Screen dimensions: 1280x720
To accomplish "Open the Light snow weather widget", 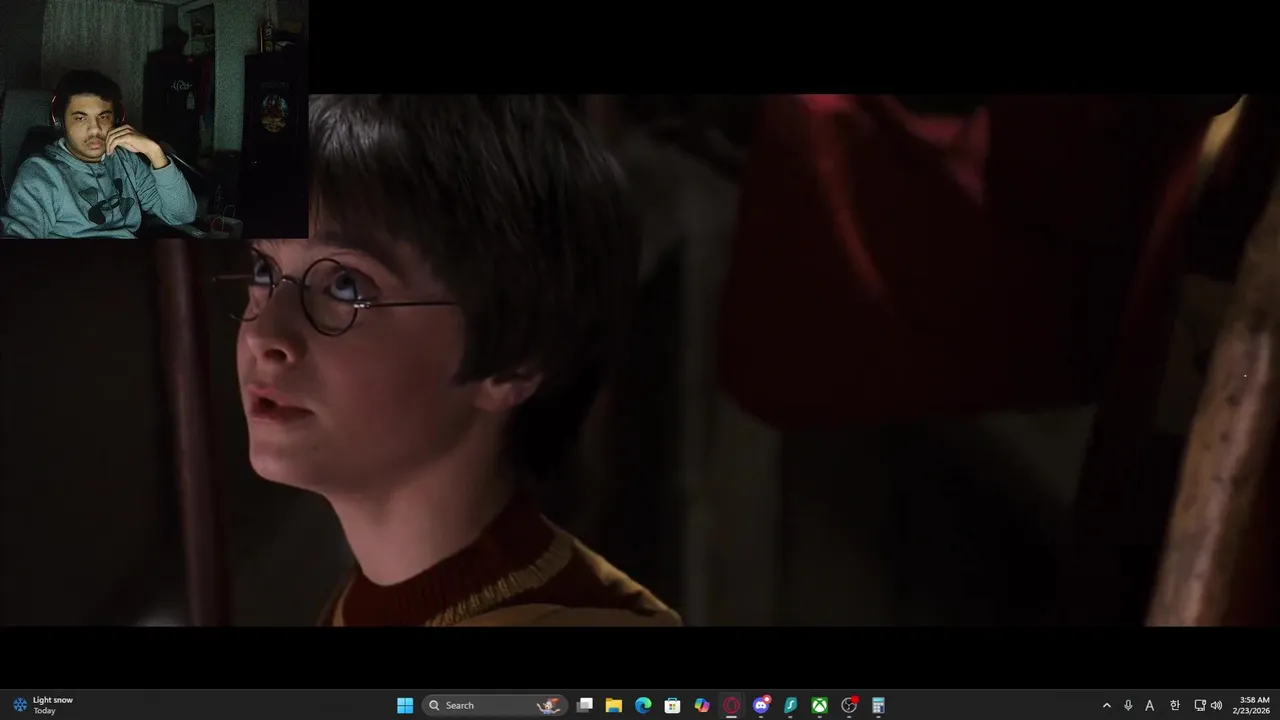I will coord(43,705).
